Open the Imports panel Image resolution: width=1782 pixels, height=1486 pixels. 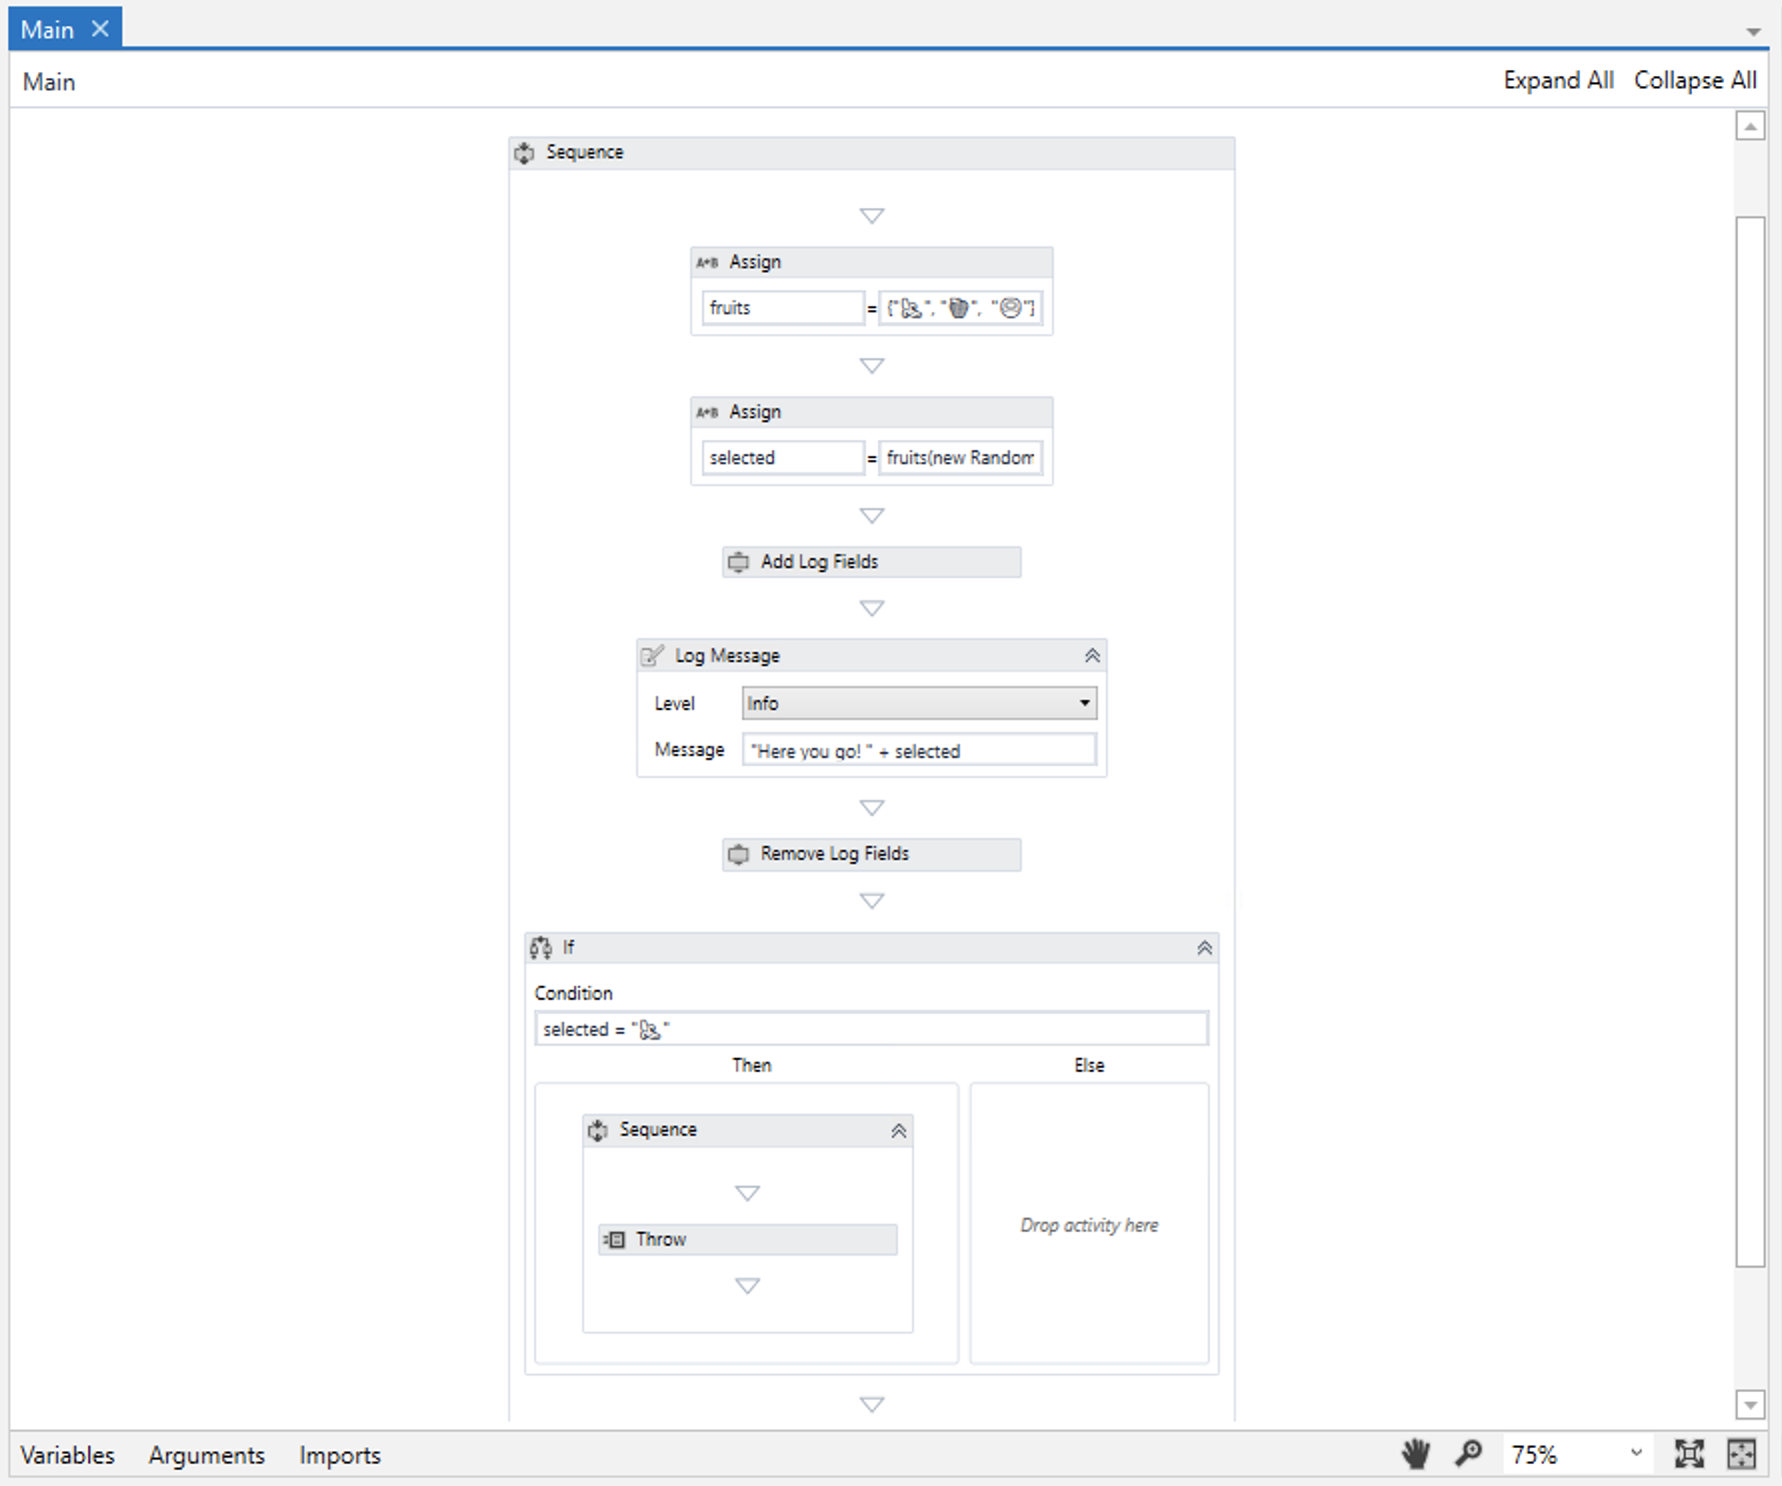tap(340, 1455)
